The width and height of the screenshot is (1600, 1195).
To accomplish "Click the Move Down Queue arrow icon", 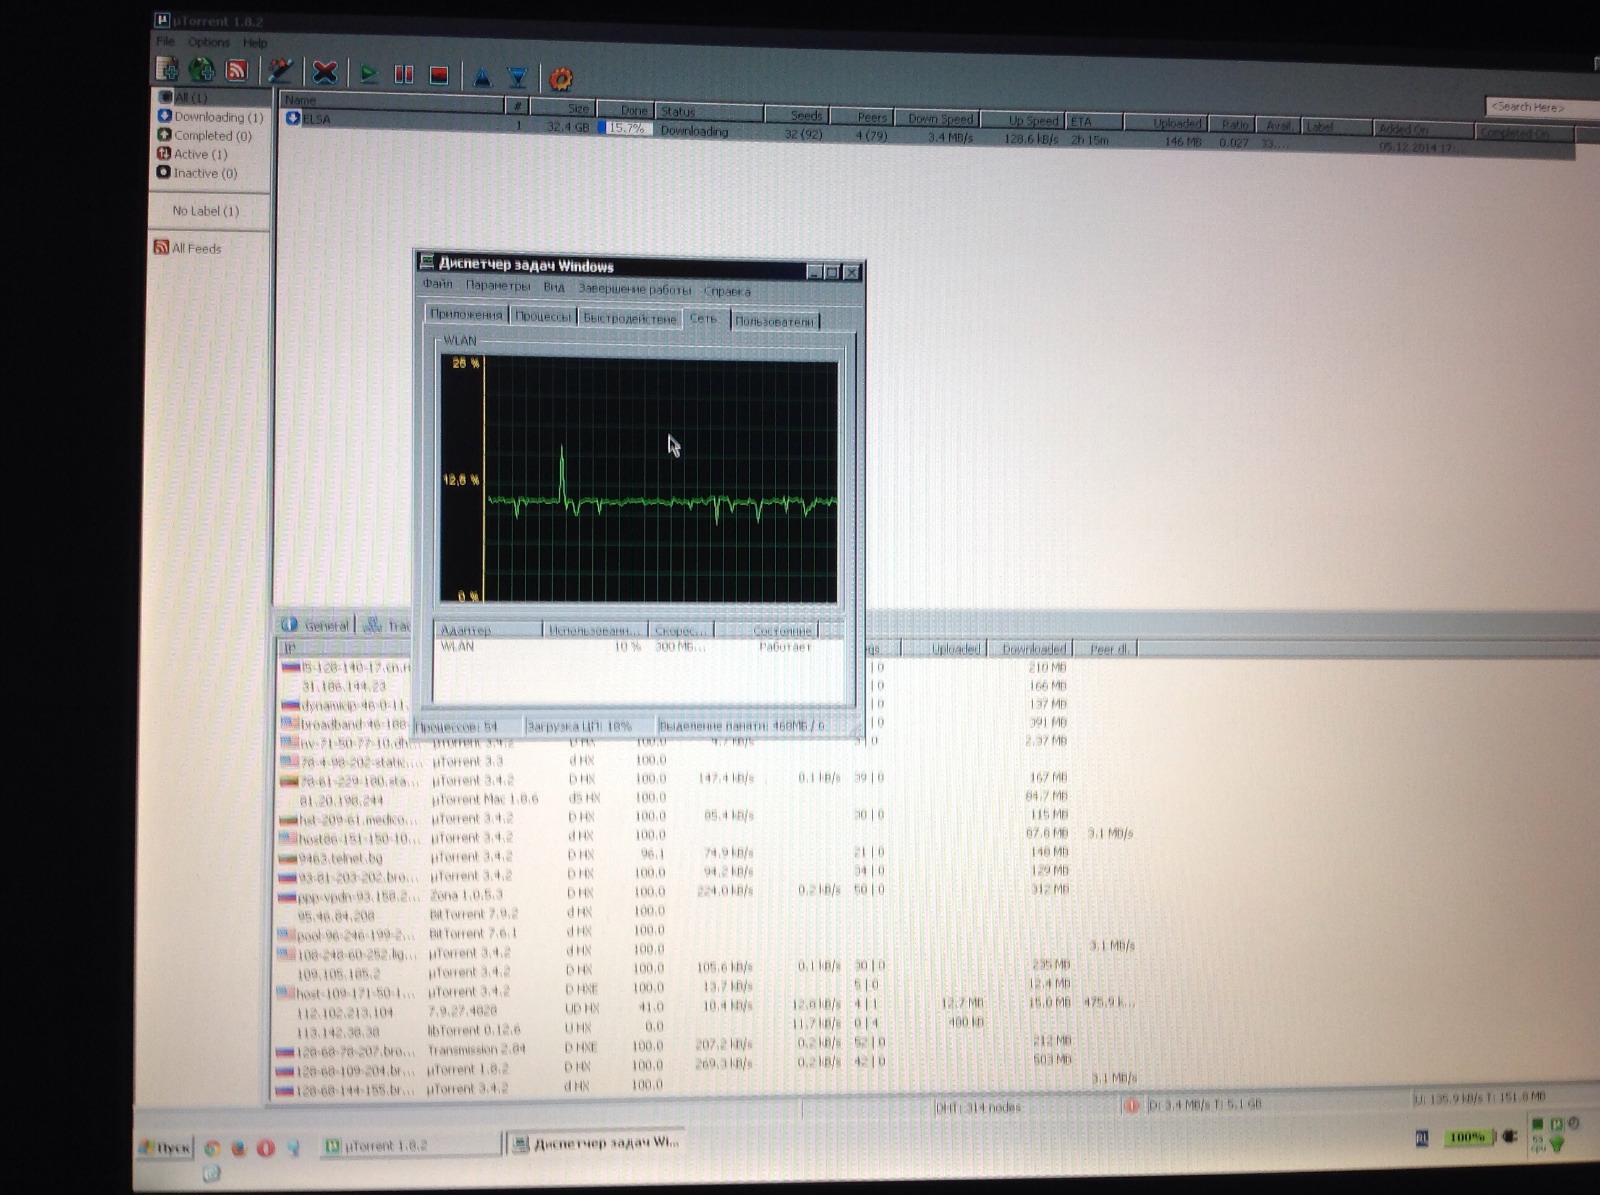I will point(517,77).
